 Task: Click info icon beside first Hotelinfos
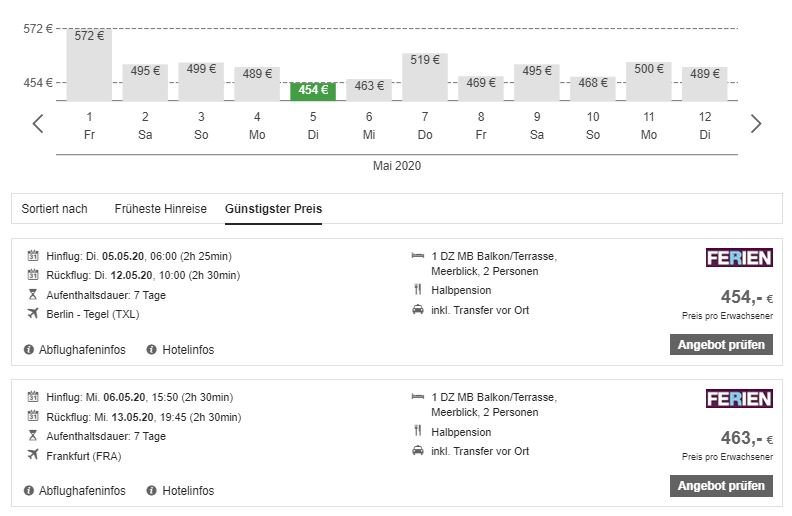click(x=152, y=350)
